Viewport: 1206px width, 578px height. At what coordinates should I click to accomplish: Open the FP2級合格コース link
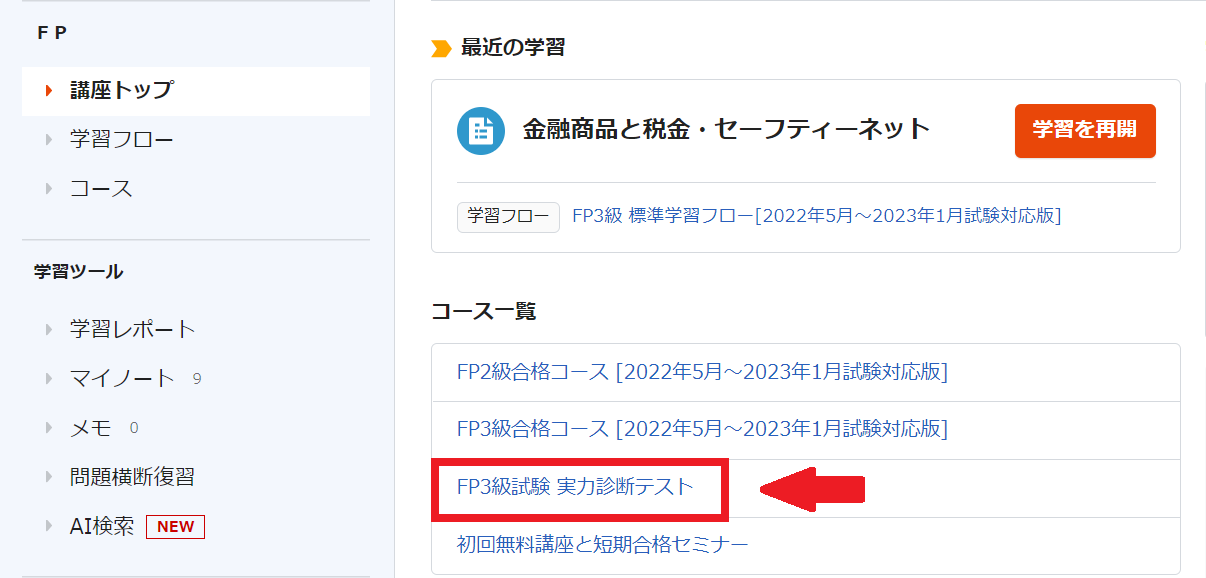coord(702,372)
